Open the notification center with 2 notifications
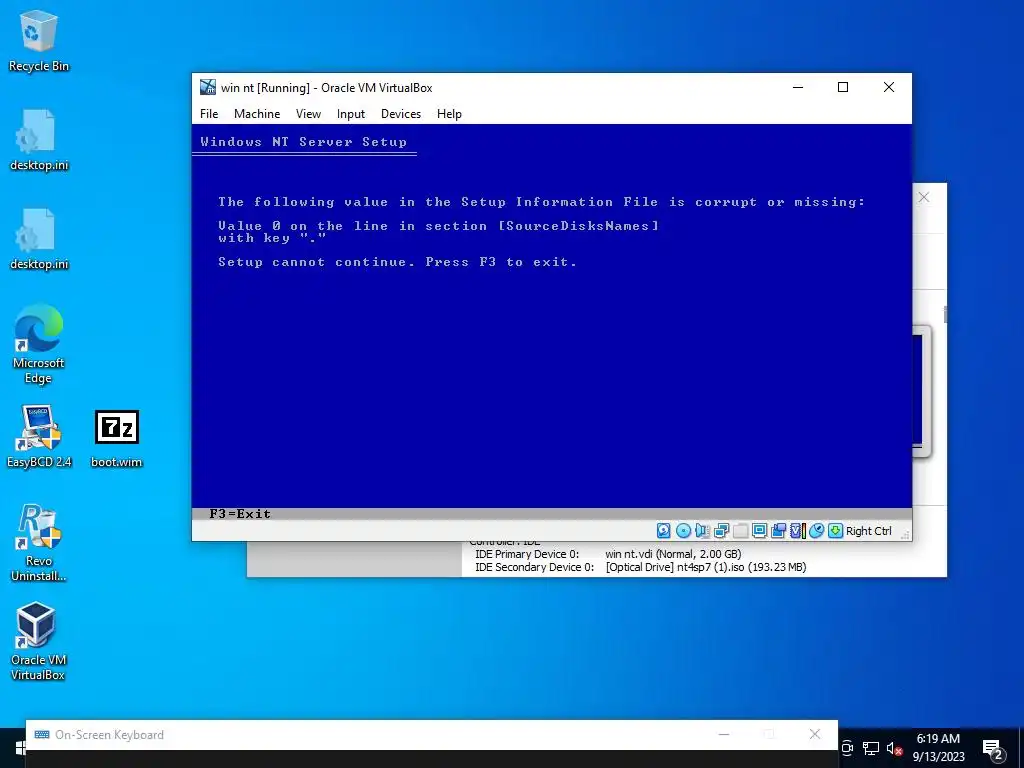Viewport: 1024px width, 768px height. [x=993, y=750]
